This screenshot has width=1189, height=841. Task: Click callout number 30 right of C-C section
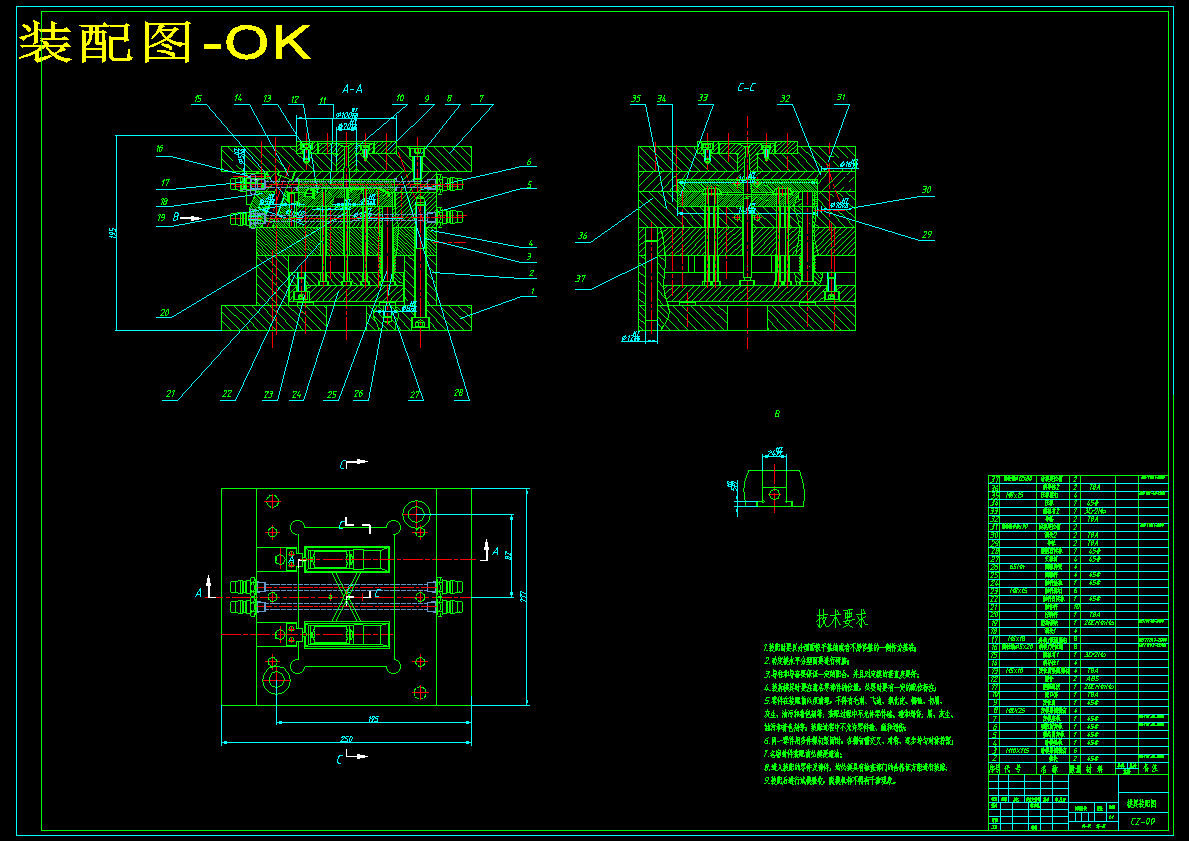pos(927,190)
